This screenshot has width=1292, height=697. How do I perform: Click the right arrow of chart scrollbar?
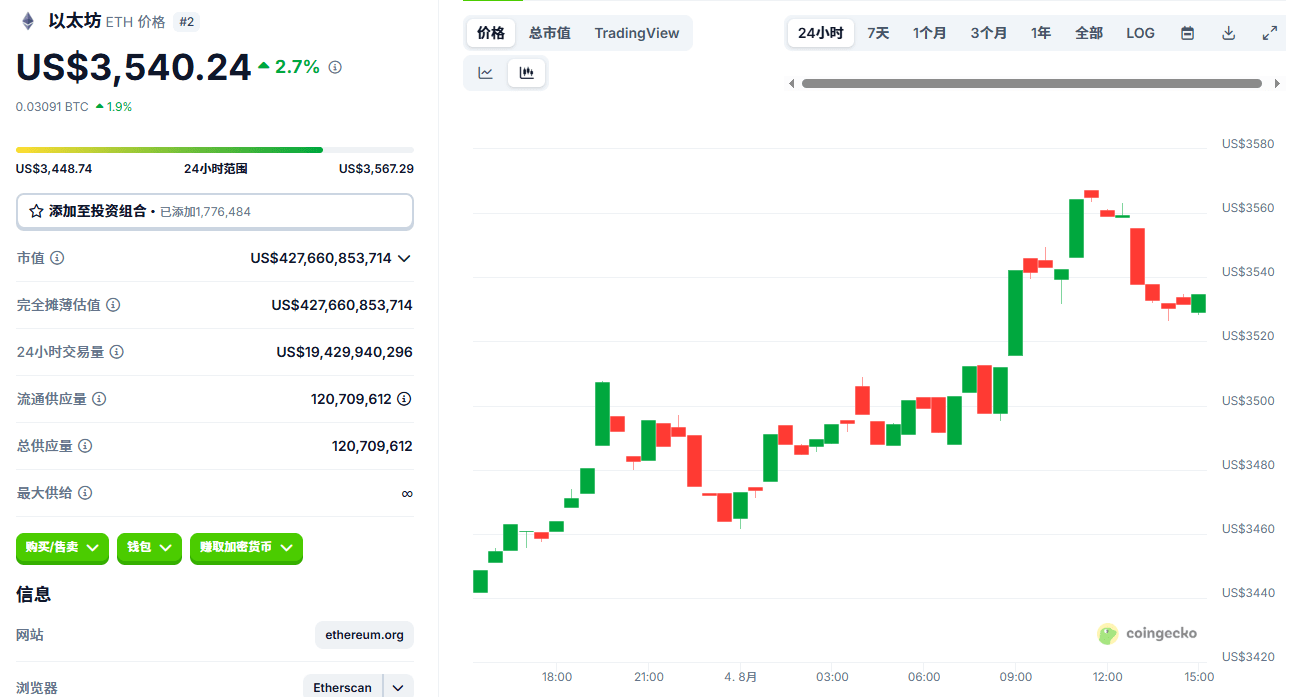coord(1277,84)
